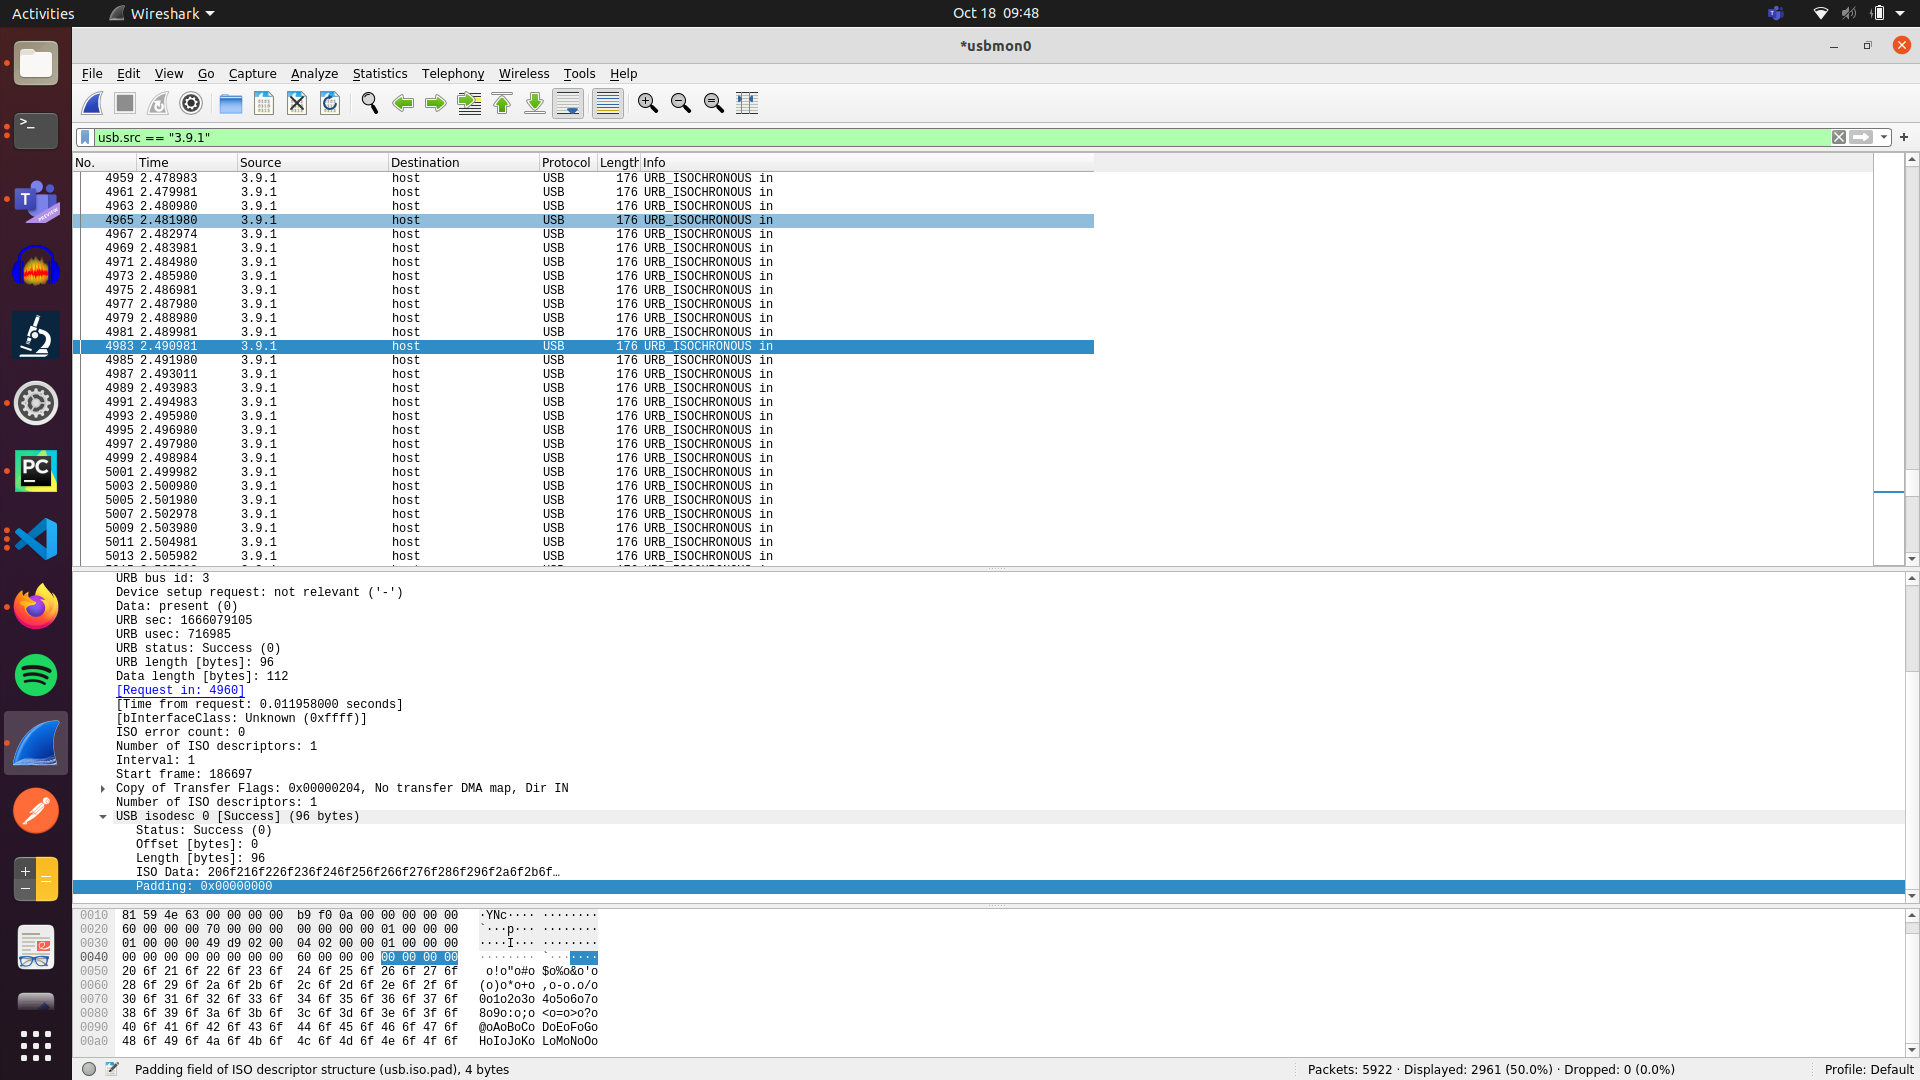The image size is (1920, 1080).
Task: Stop the running capture
Action: (x=125, y=103)
